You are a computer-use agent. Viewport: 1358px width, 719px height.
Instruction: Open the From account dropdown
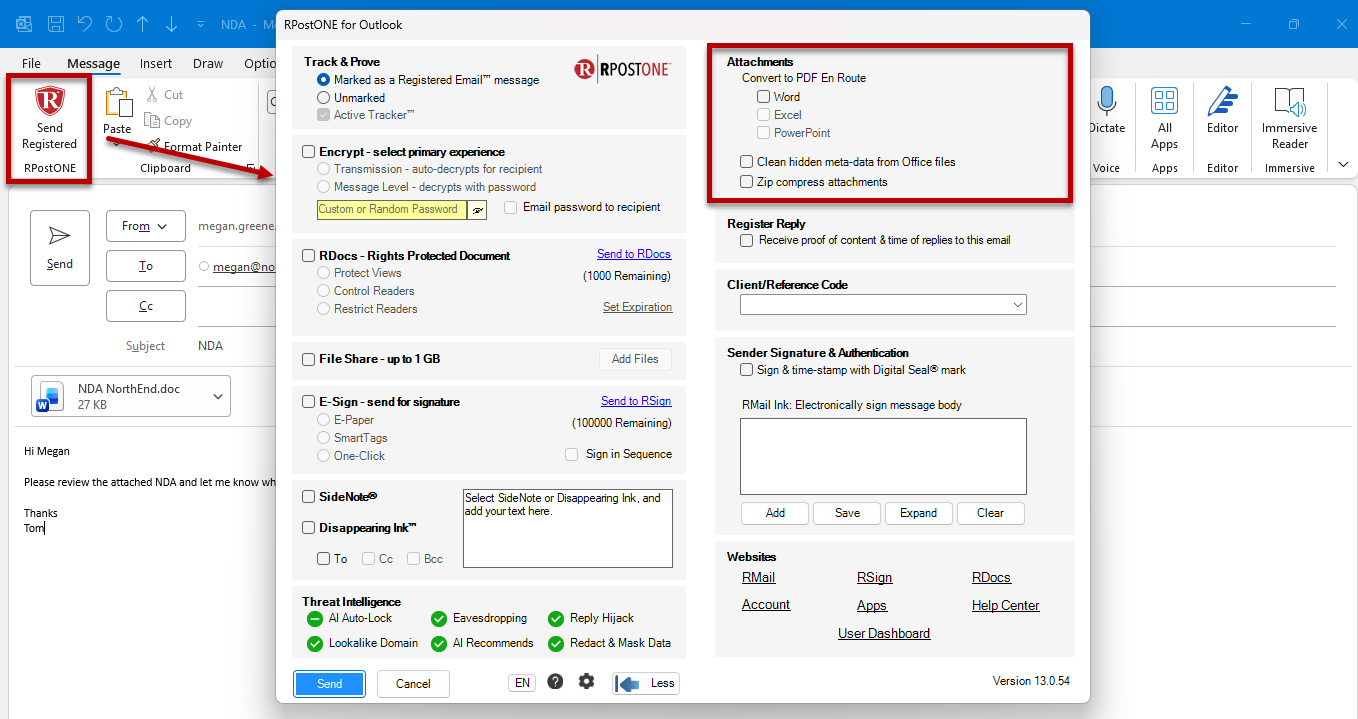[145, 226]
